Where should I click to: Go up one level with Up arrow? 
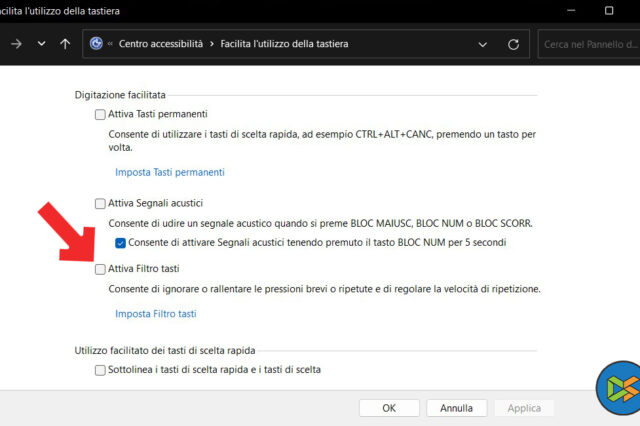tap(65, 44)
